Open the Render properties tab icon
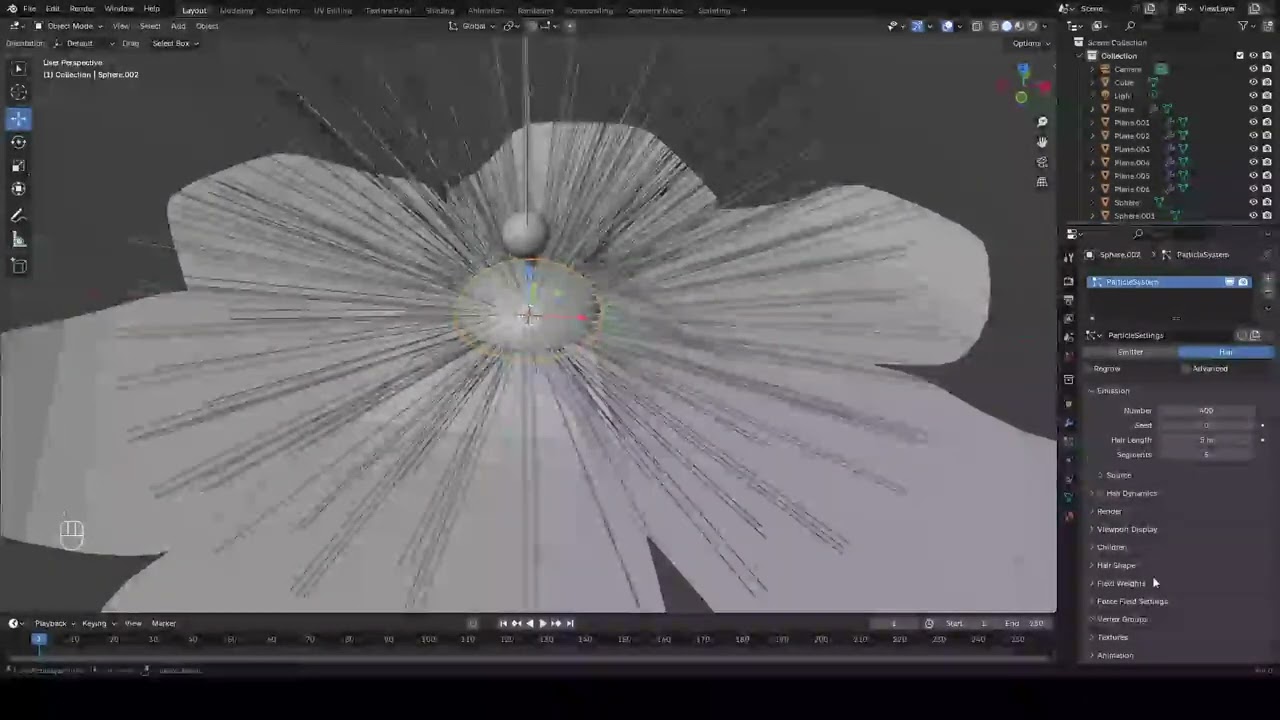 [1069, 281]
